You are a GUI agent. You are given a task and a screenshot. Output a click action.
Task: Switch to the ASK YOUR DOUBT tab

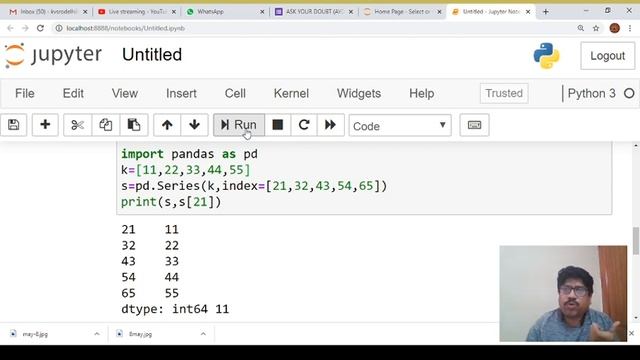pyautogui.click(x=313, y=12)
